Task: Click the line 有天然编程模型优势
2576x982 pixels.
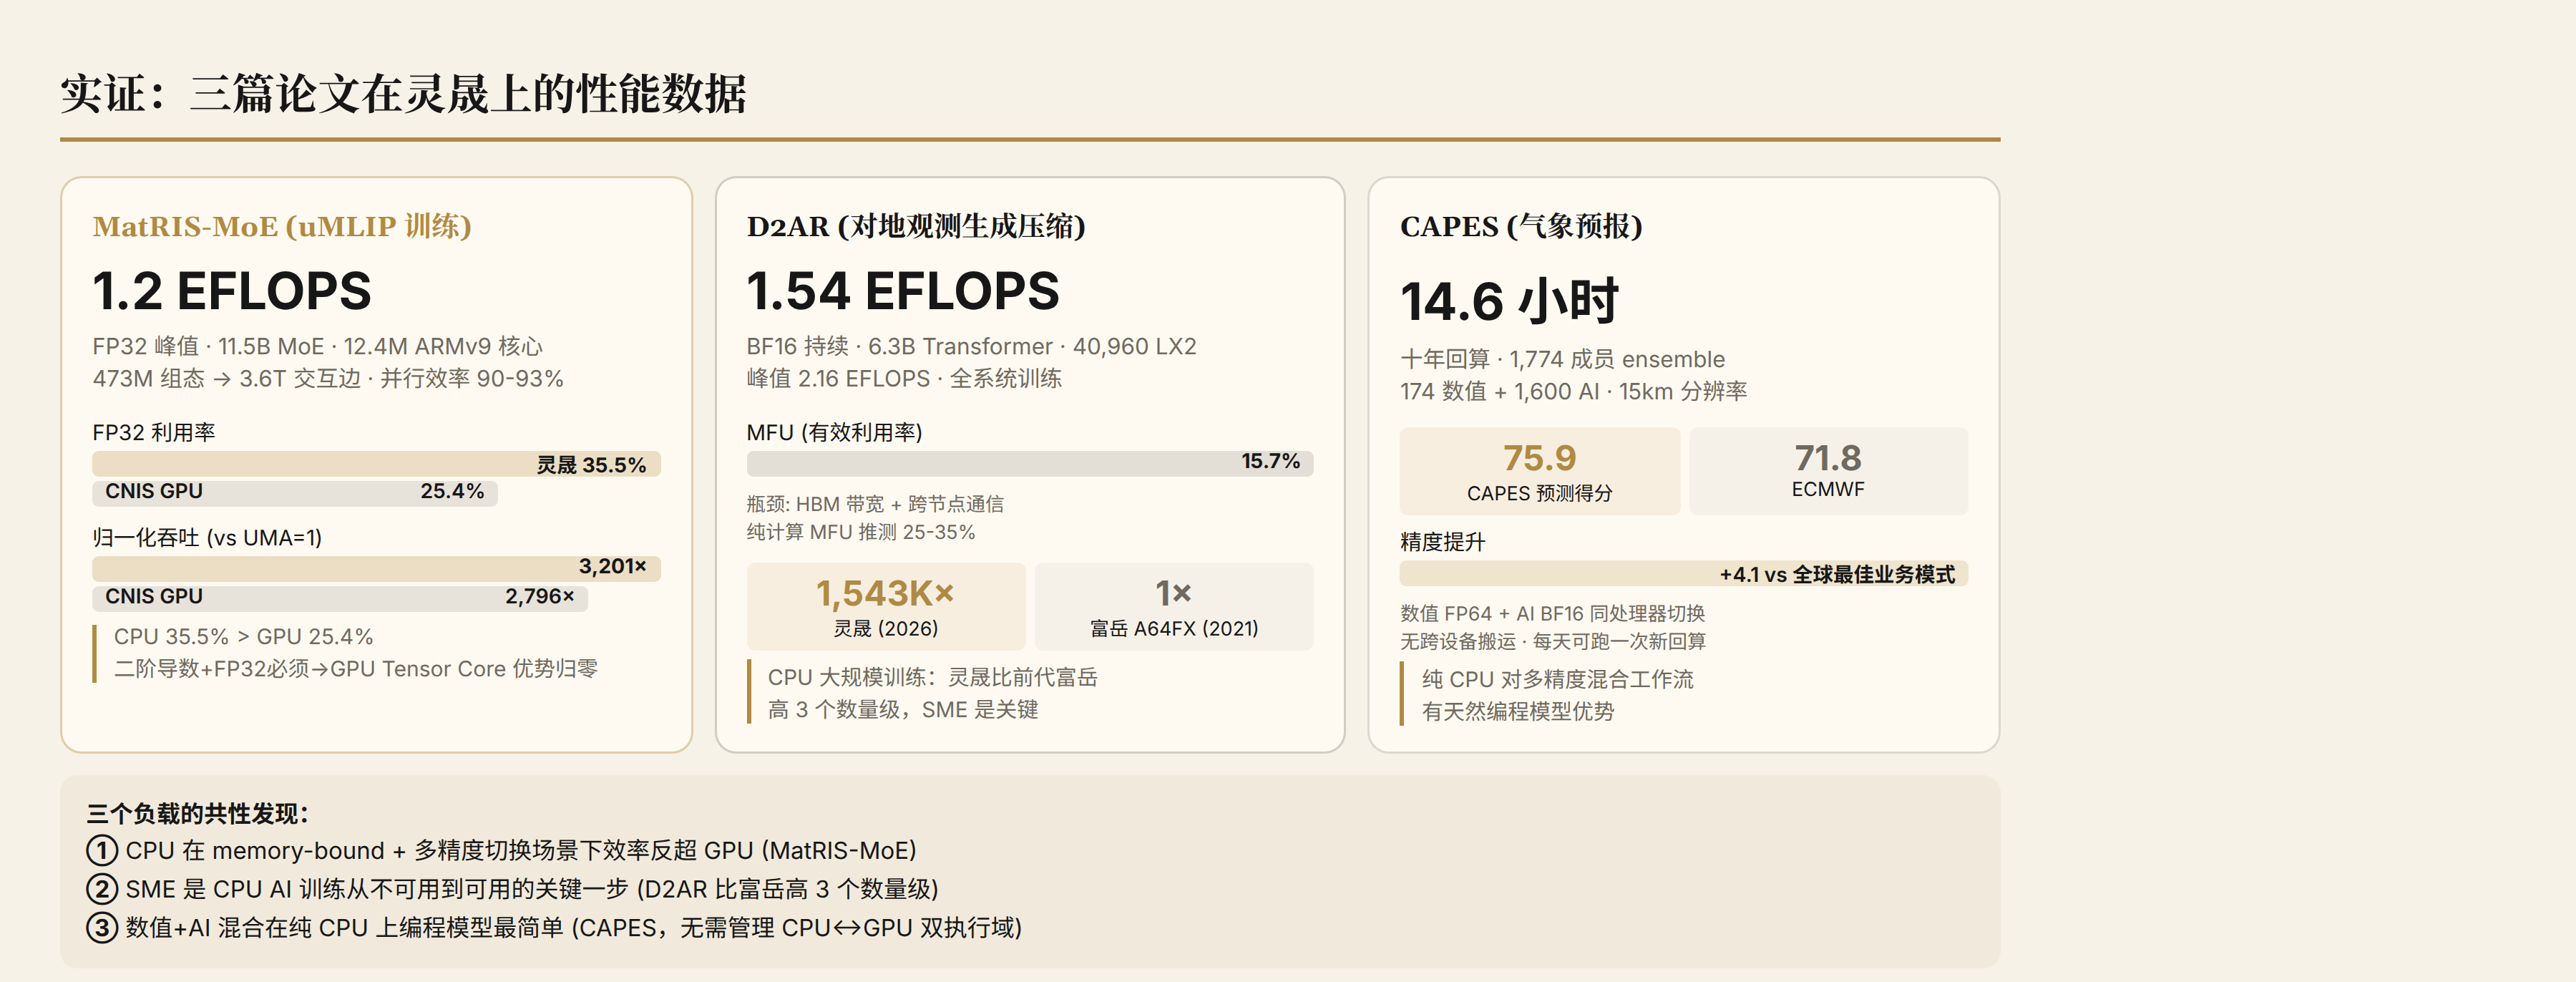Action: tap(1518, 711)
